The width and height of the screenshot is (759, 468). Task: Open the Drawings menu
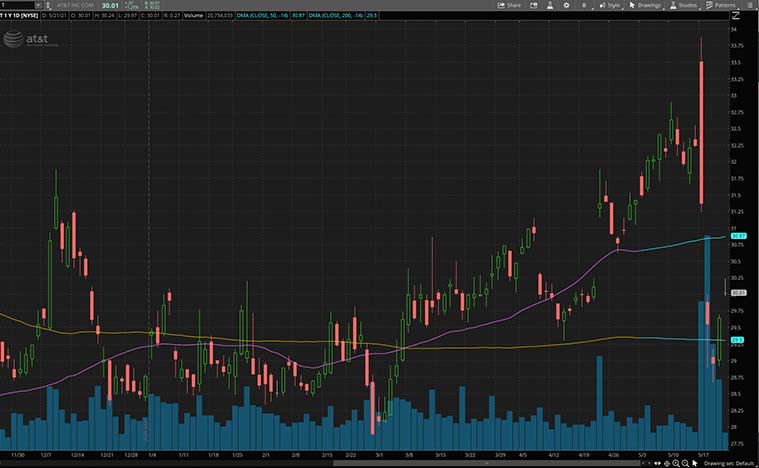pos(646,5)
